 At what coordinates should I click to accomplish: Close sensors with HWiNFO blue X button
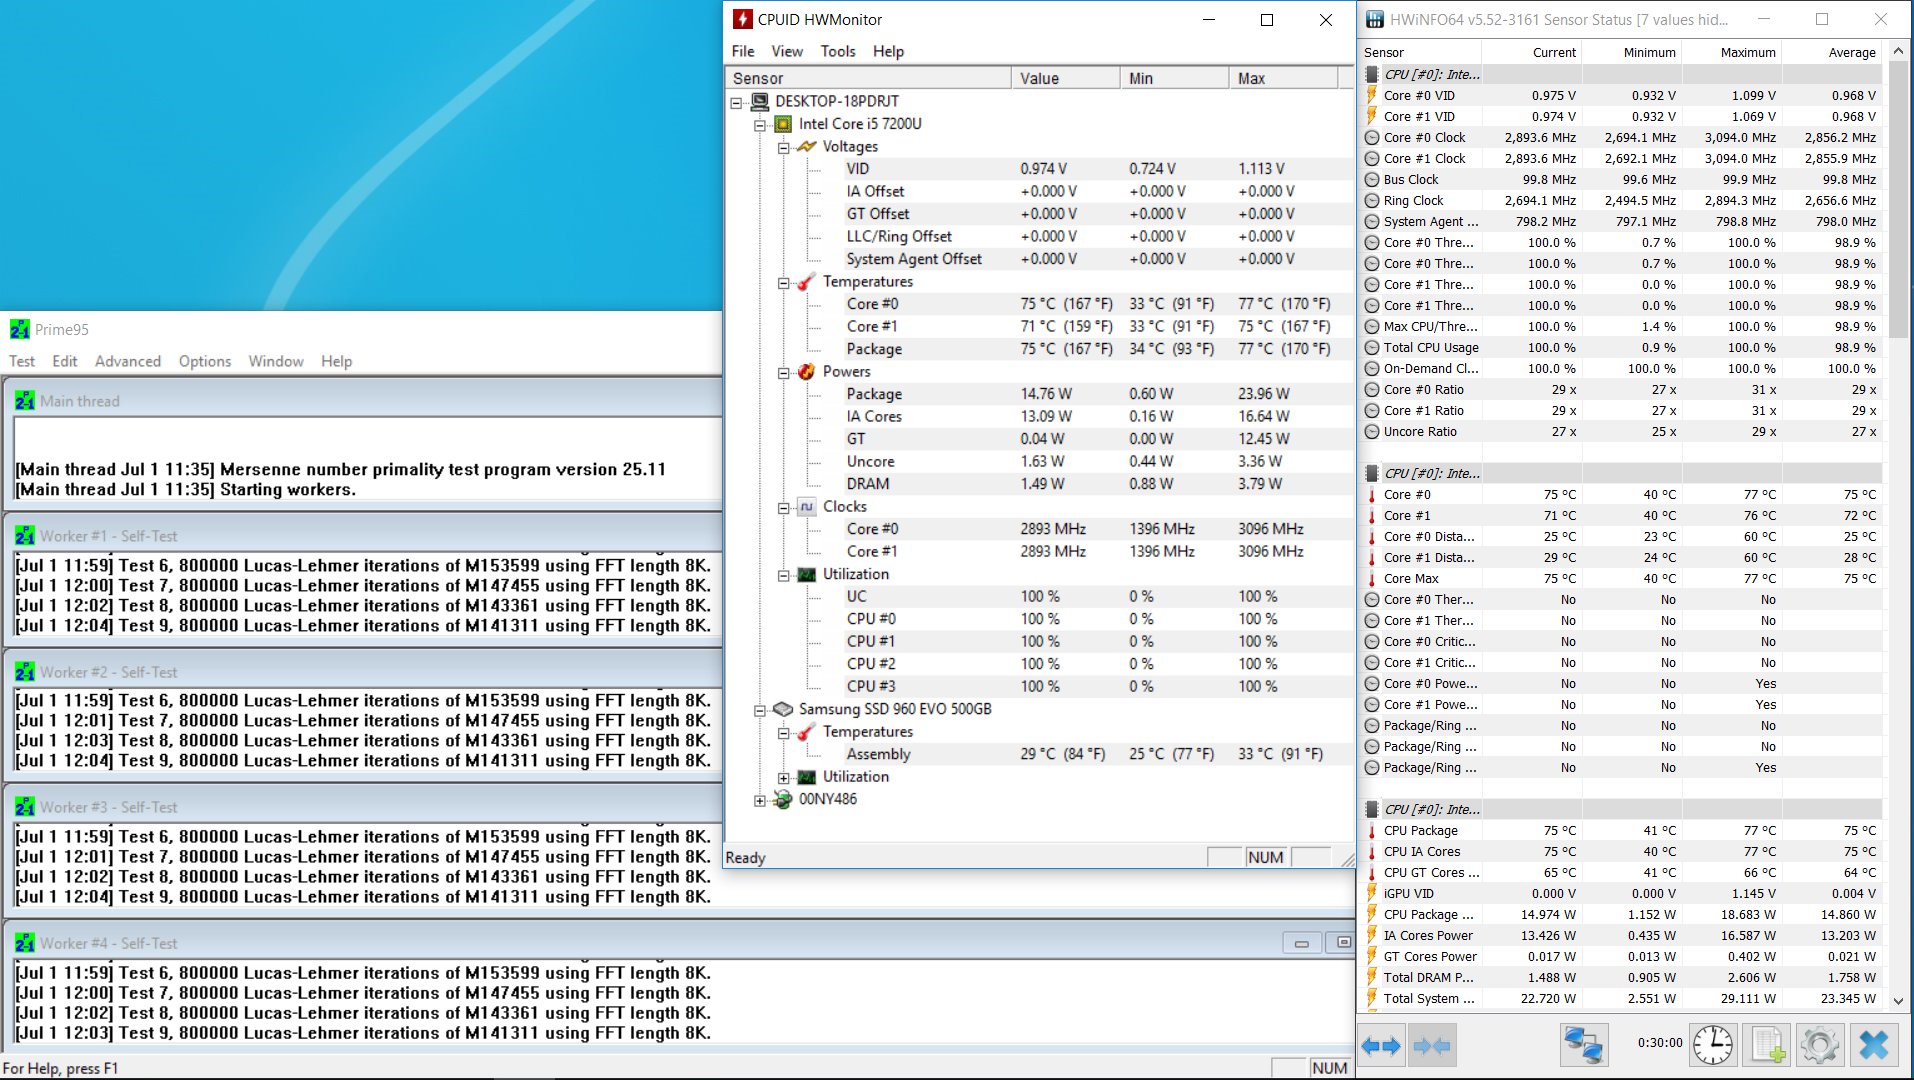pyautogui.click(x=1874, y=1046)
